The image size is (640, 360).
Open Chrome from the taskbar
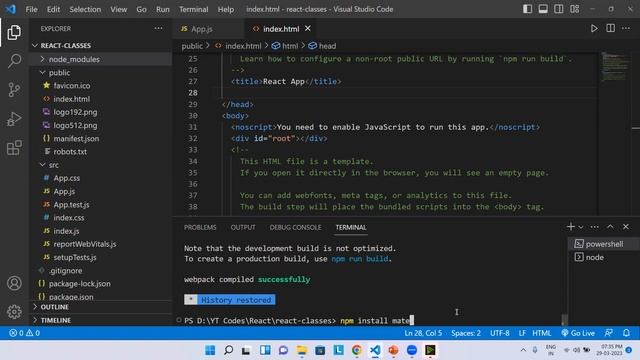point(357,350)
